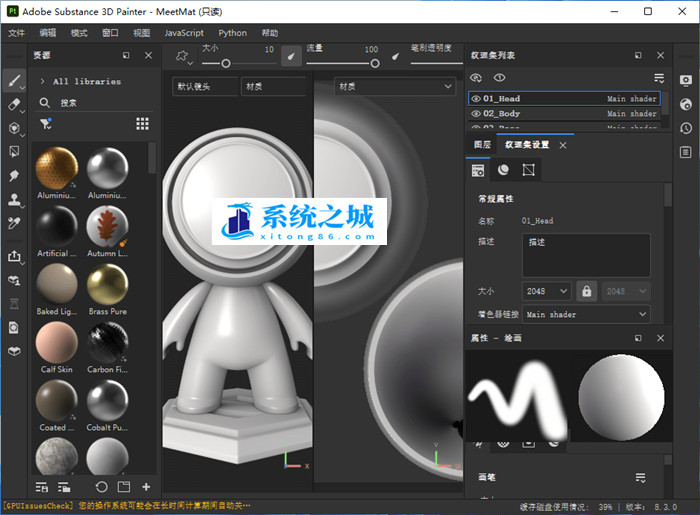Open the History panel icon
This screenshot has width=700, height=515.
pos(685,128)
